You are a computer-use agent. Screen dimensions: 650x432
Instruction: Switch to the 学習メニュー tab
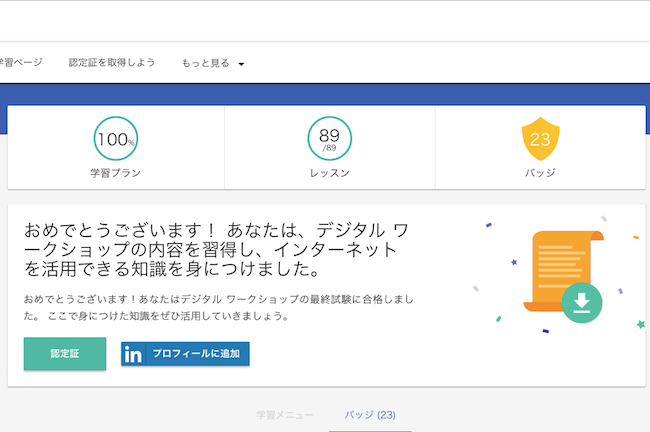[285, 415]
